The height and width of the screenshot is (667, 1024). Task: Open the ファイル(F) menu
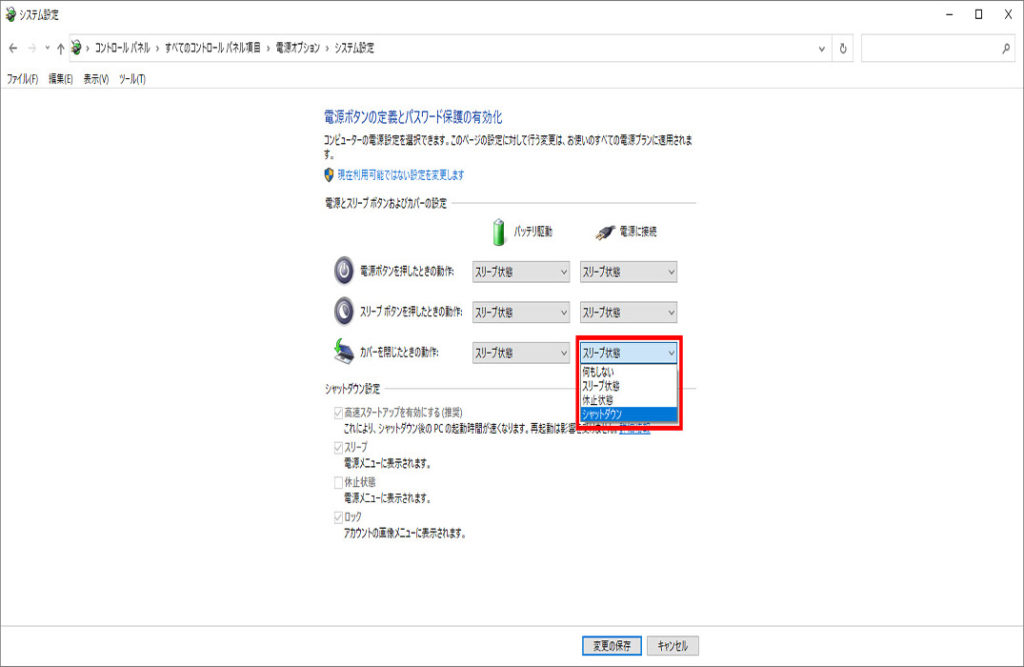click(22, 79)
